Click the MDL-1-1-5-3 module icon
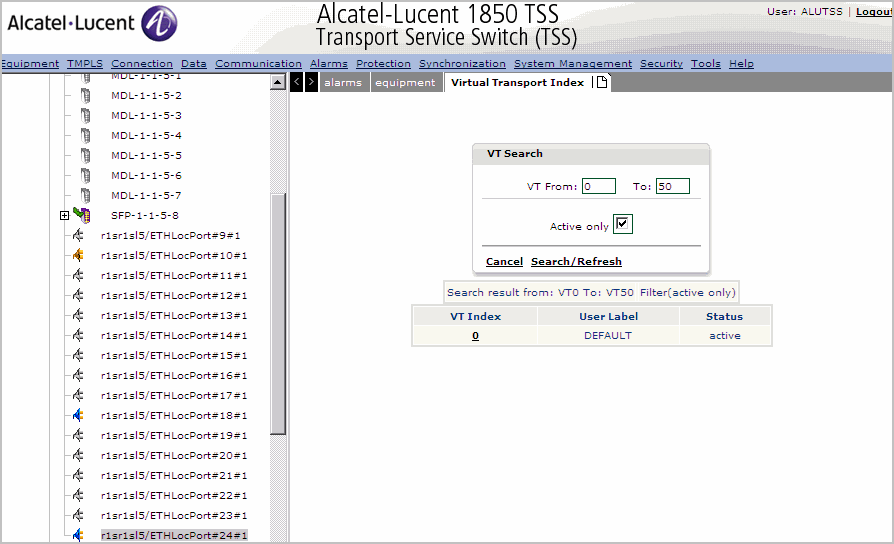The image size is (894, 544). coord(86,115)
